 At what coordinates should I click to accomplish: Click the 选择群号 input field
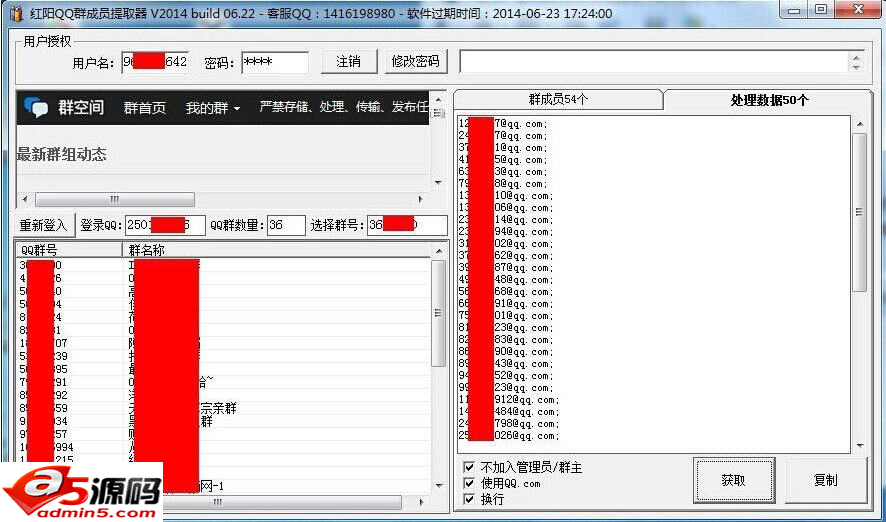tap(407, 225)
